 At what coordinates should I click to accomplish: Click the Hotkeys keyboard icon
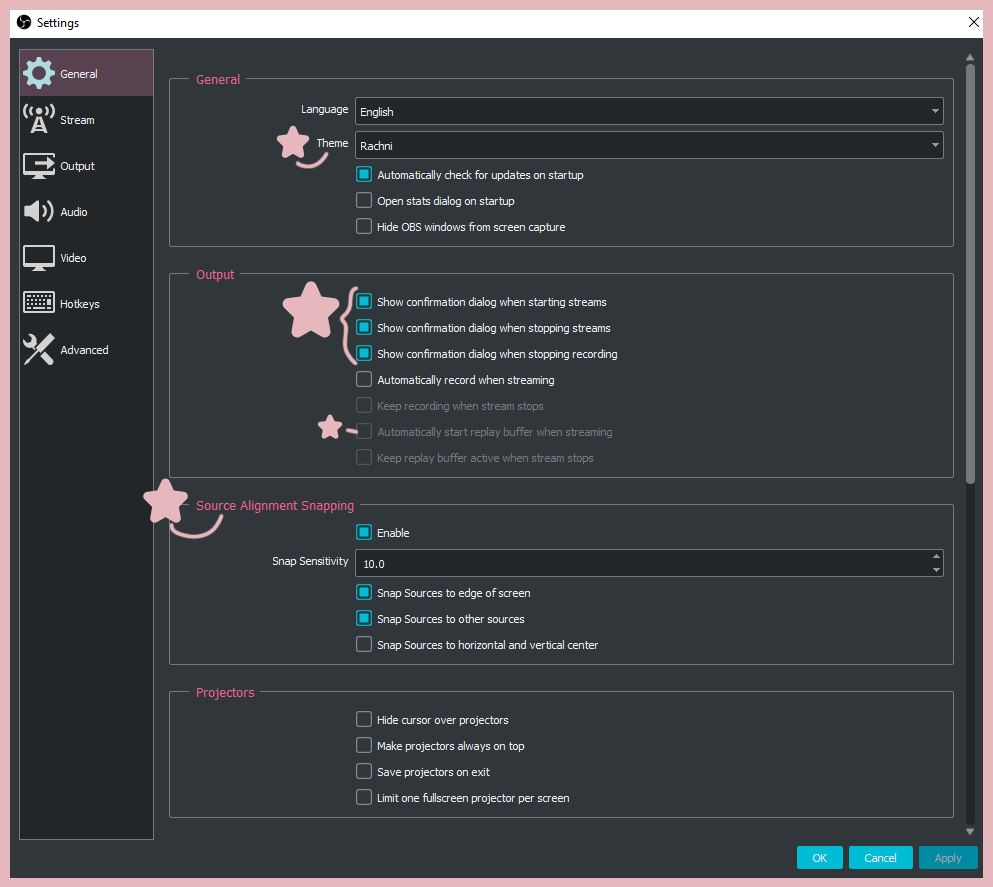pos(39,303)
